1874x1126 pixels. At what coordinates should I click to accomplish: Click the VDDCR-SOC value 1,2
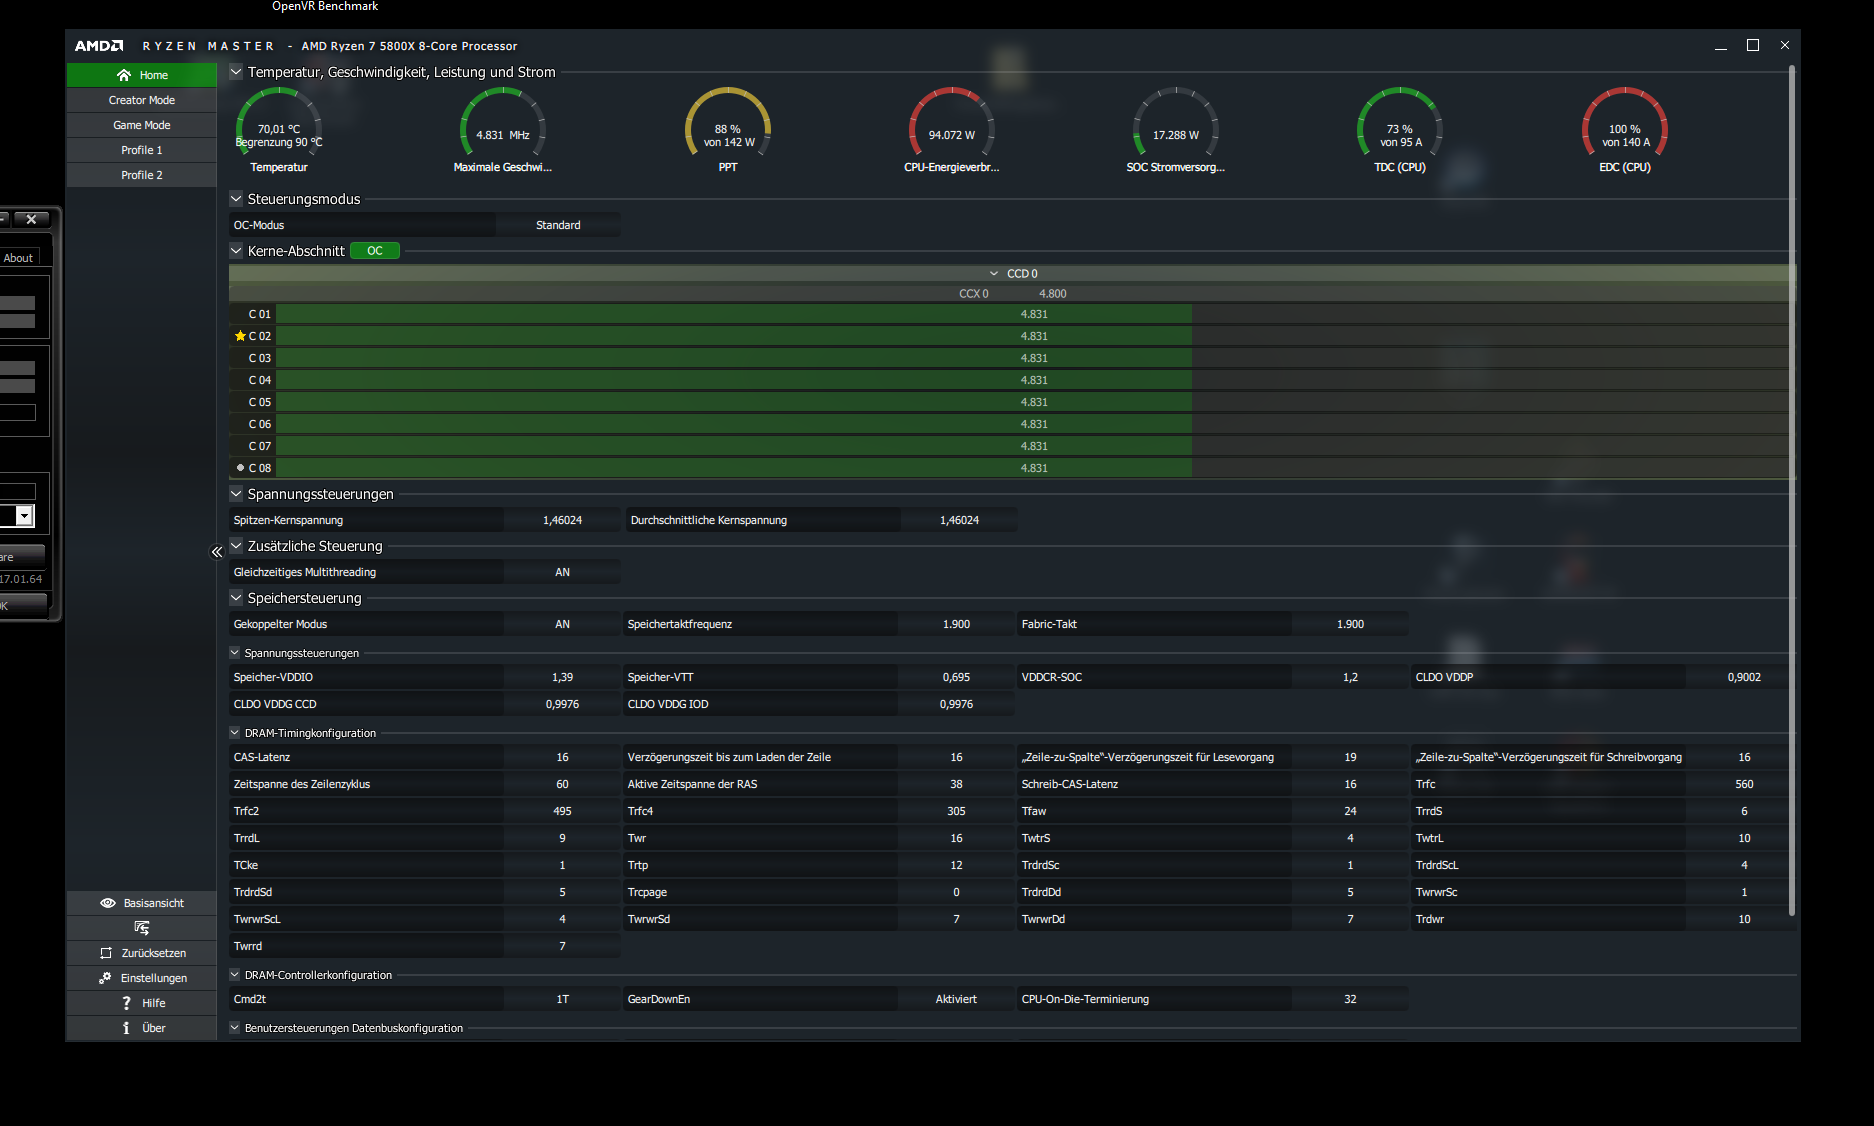point(1350,677)
